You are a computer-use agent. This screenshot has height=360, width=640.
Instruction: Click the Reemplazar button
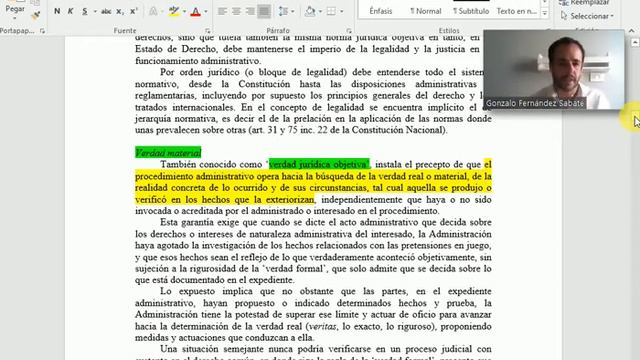585,2
